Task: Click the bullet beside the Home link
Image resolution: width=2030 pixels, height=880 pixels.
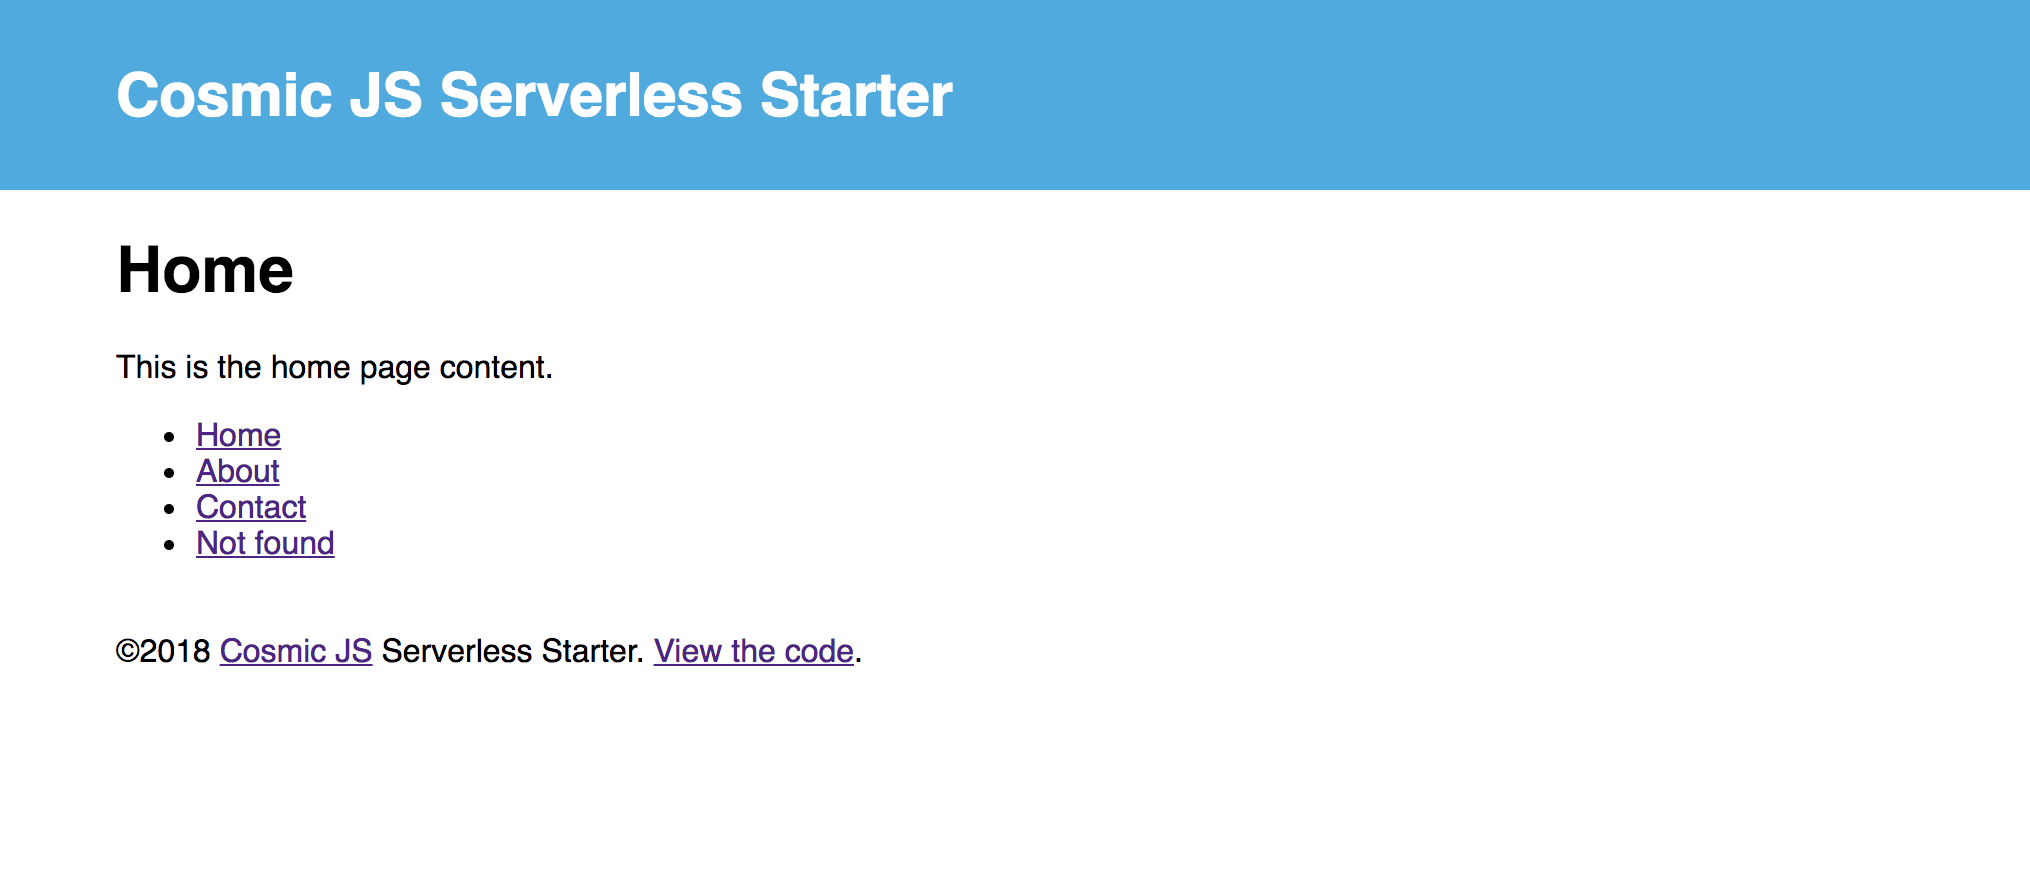Action: coord(170,436)
